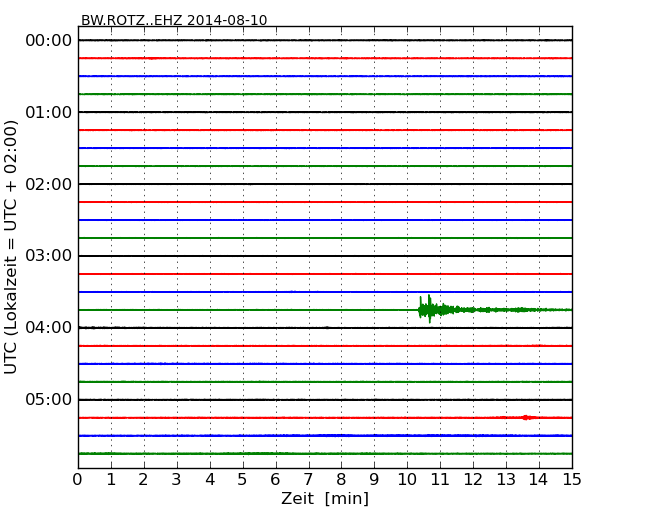Click the x-axis tick label 1
Viewport: 650px width, 520px height.
click(x=111, y=480)
